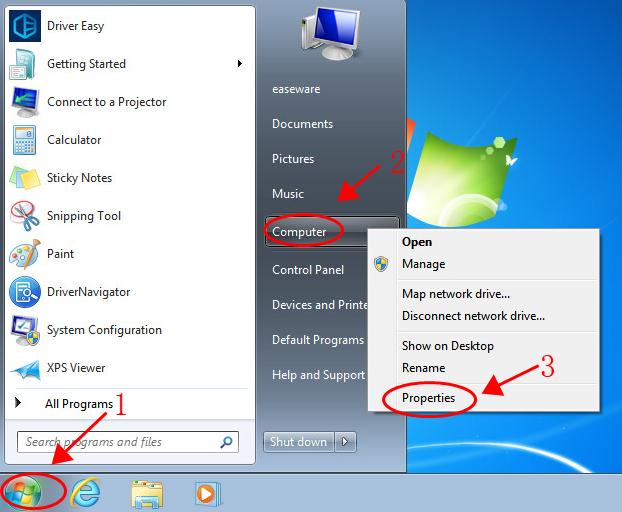Open Windows Media Player from taskbar

tap(208, 494)
